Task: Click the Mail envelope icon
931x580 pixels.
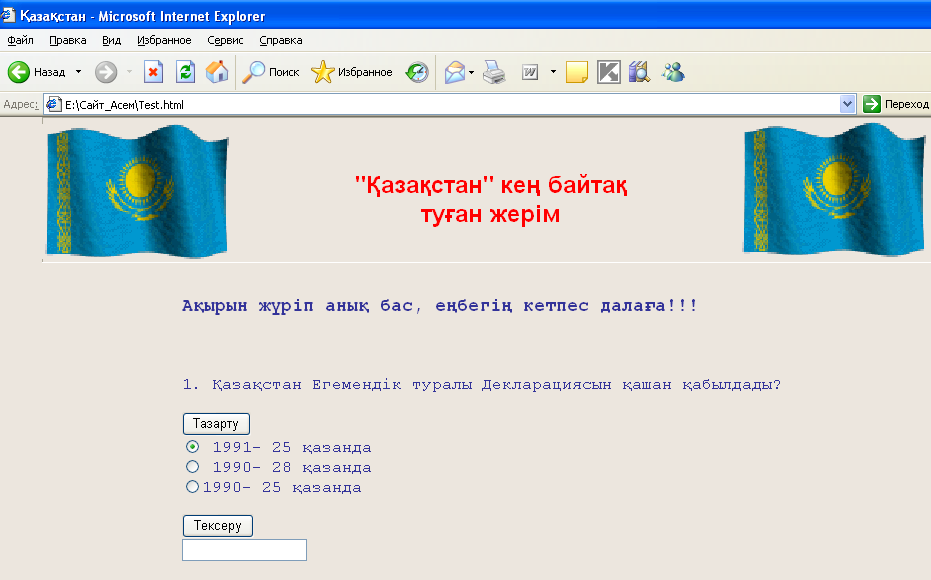Action: pyautogui.click(x=455, y=72)
